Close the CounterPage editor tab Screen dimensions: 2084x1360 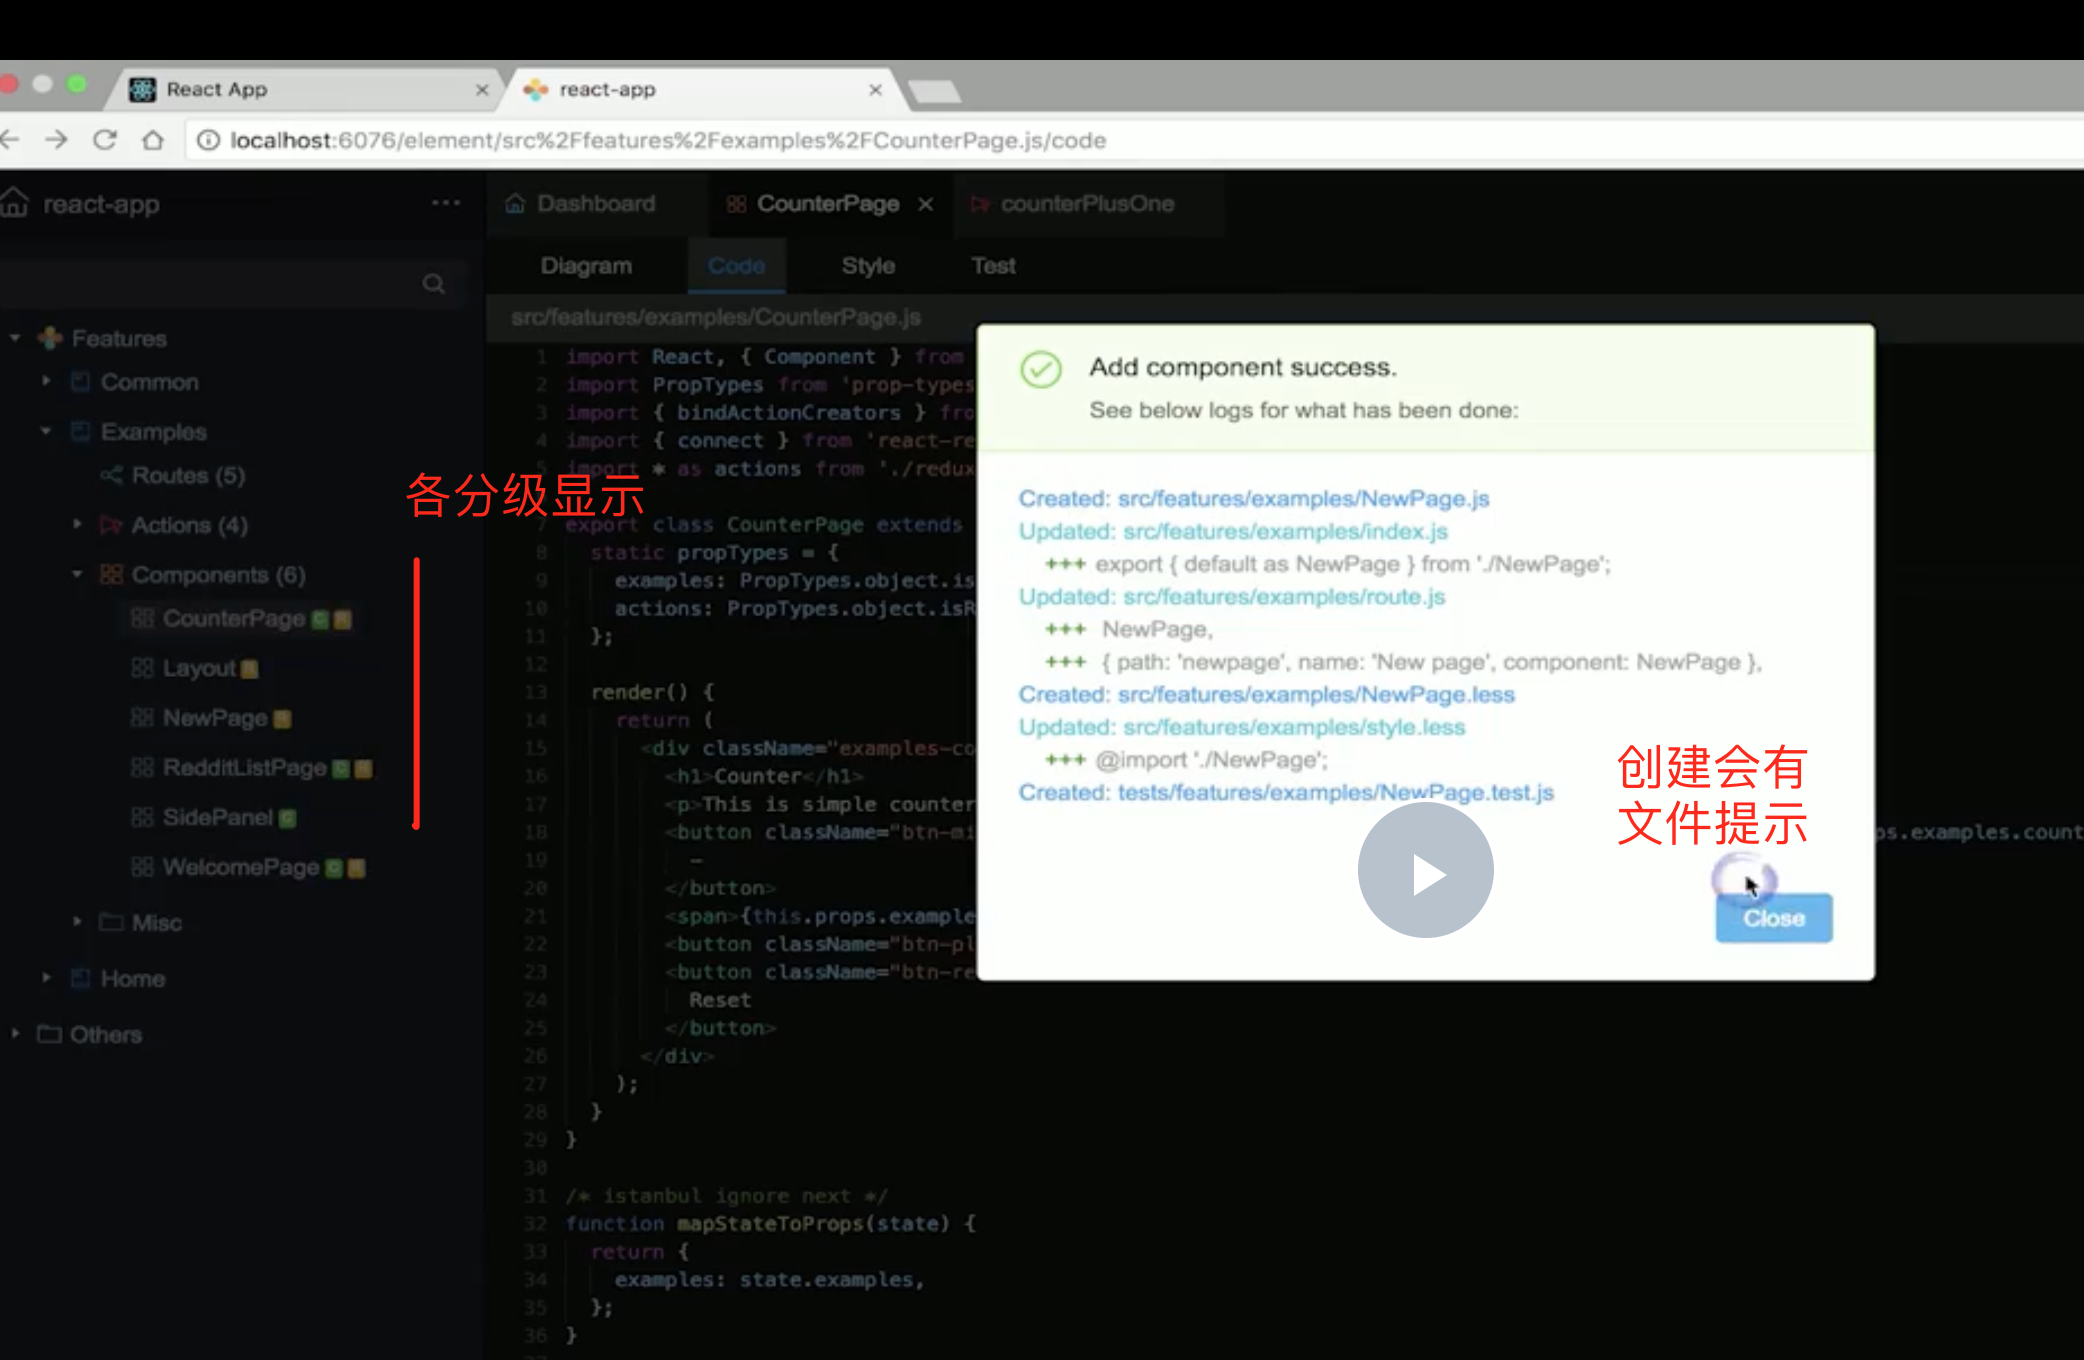[926, 204]
